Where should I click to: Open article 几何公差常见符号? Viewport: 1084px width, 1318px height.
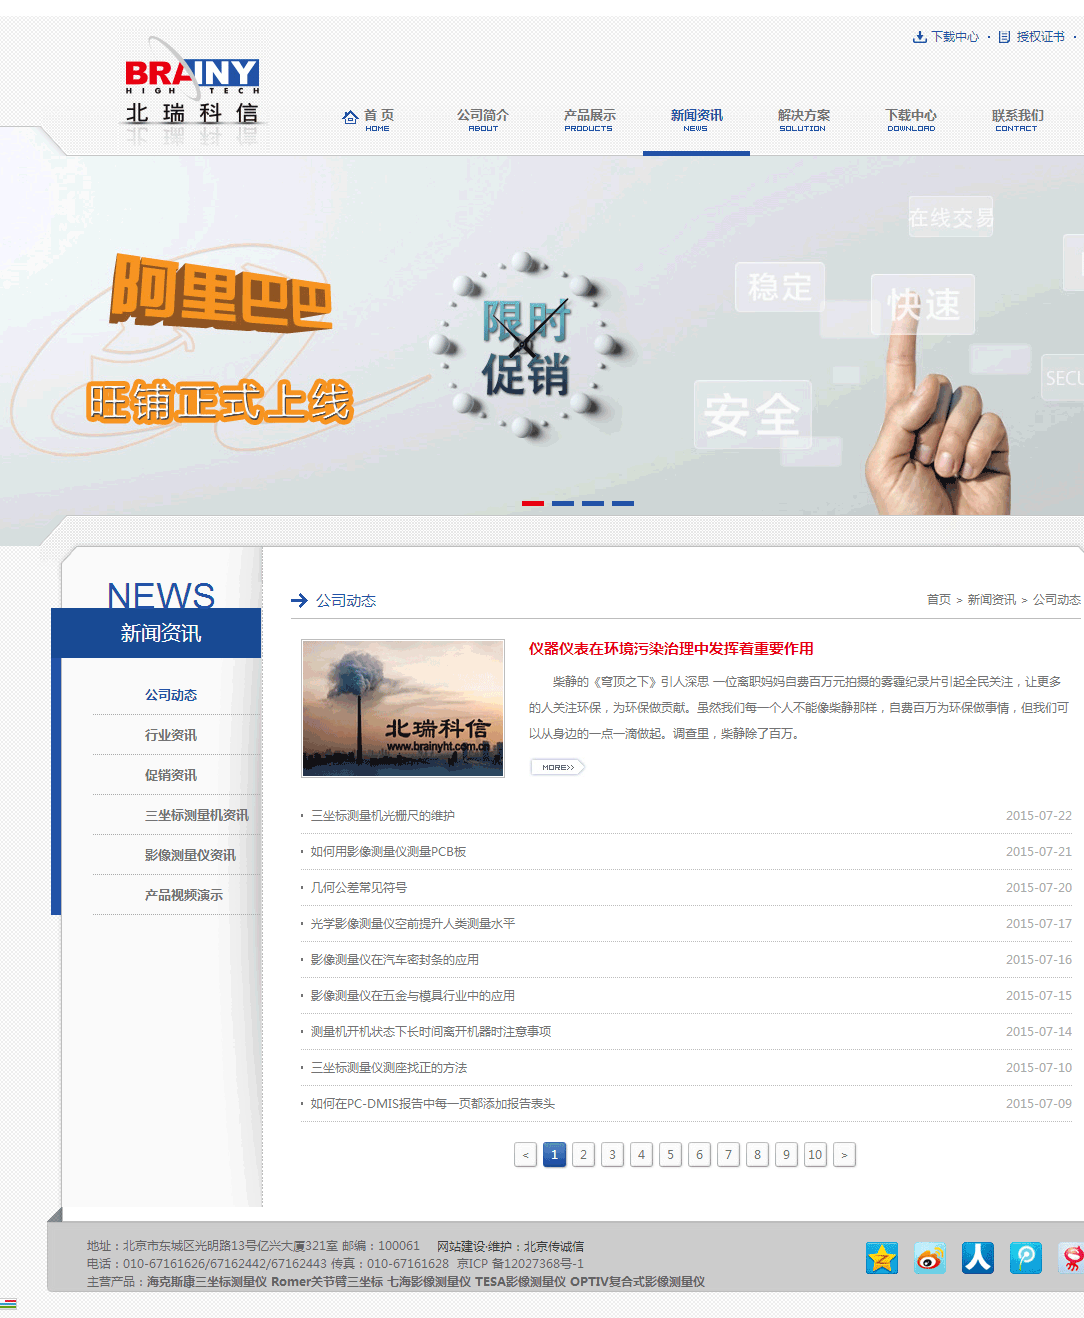pyautogui.click(x=359, y=888)
